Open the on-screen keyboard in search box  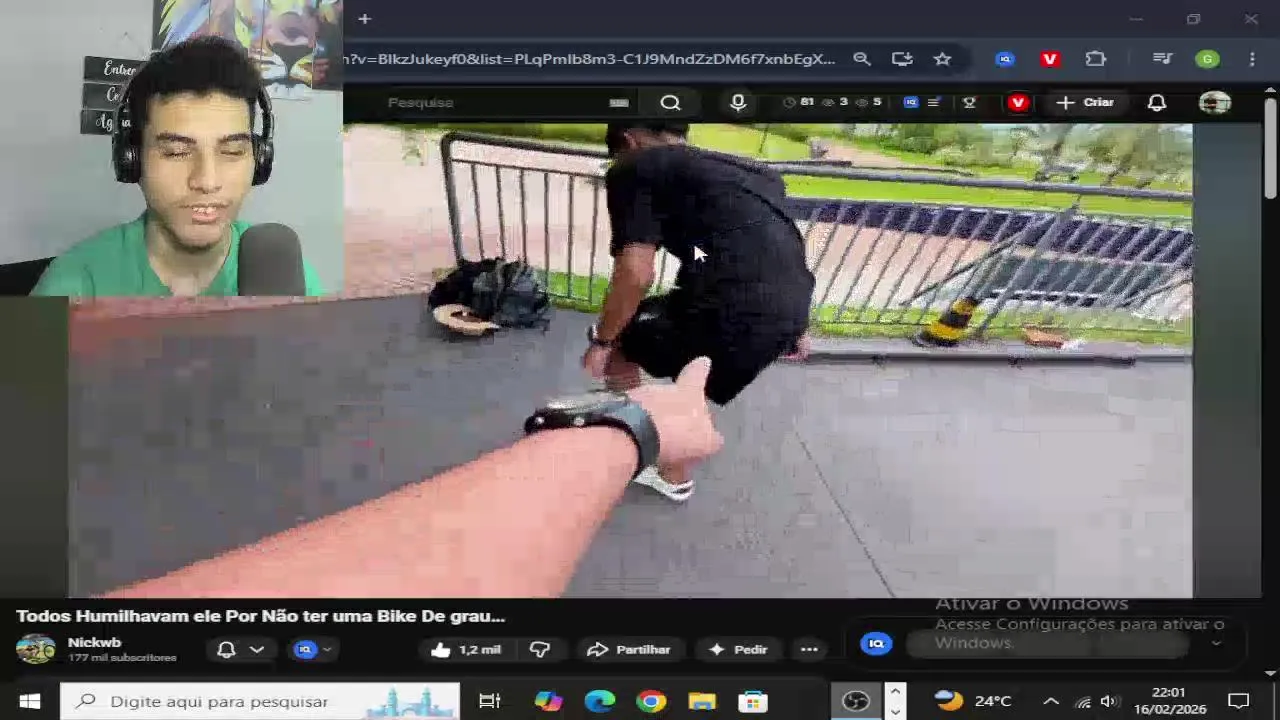click(619, 102)
